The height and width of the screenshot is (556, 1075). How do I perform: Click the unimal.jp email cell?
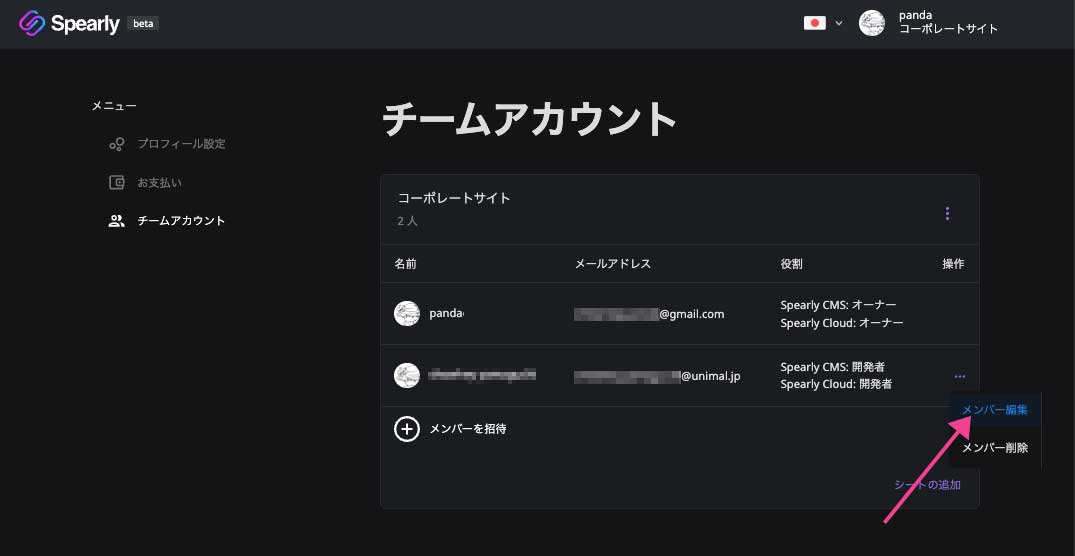657,376
